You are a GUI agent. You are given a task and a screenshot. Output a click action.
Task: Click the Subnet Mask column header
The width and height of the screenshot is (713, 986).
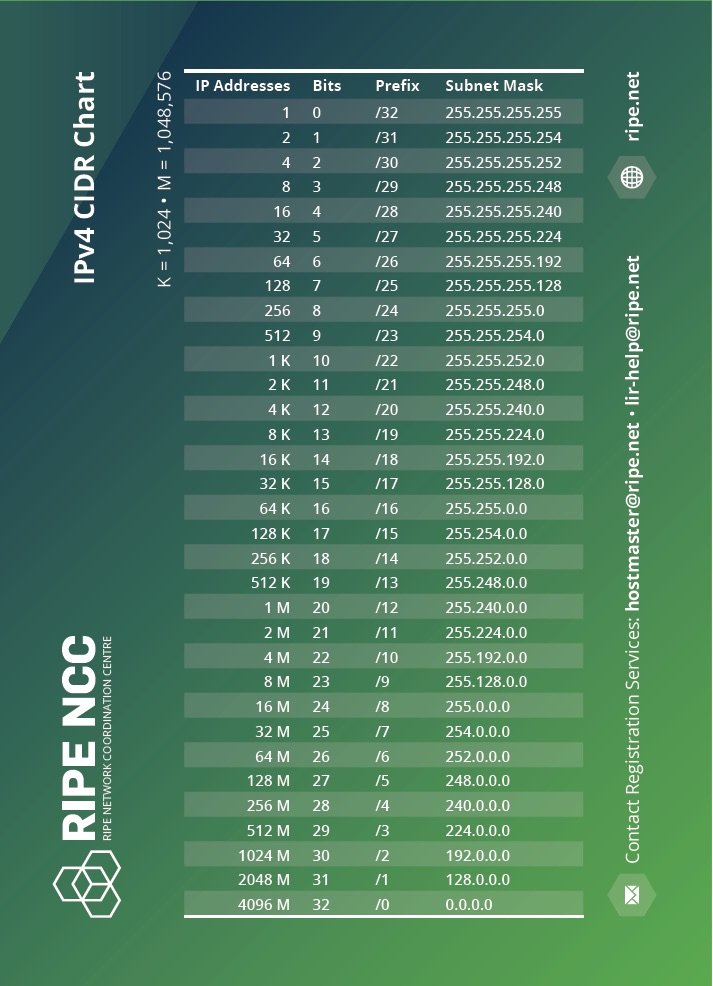click(x=494, y=86)
